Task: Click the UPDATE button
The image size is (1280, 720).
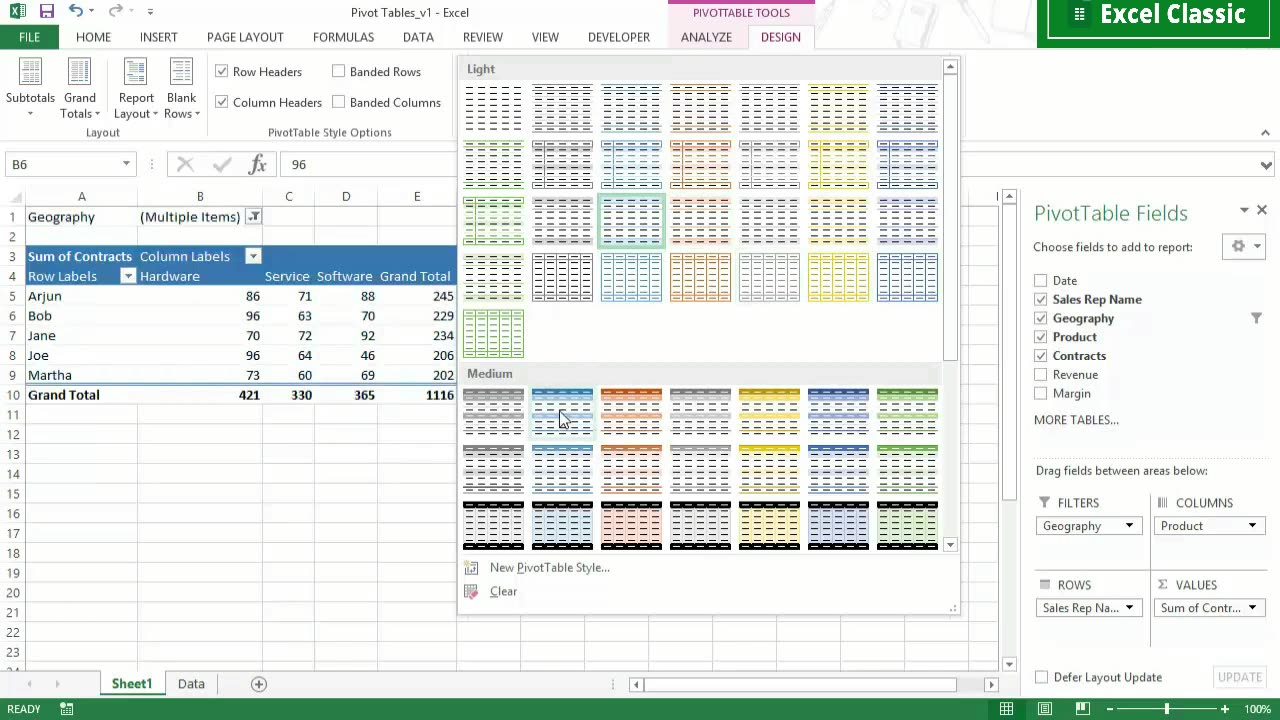Action: click(x=1239, y=677)
